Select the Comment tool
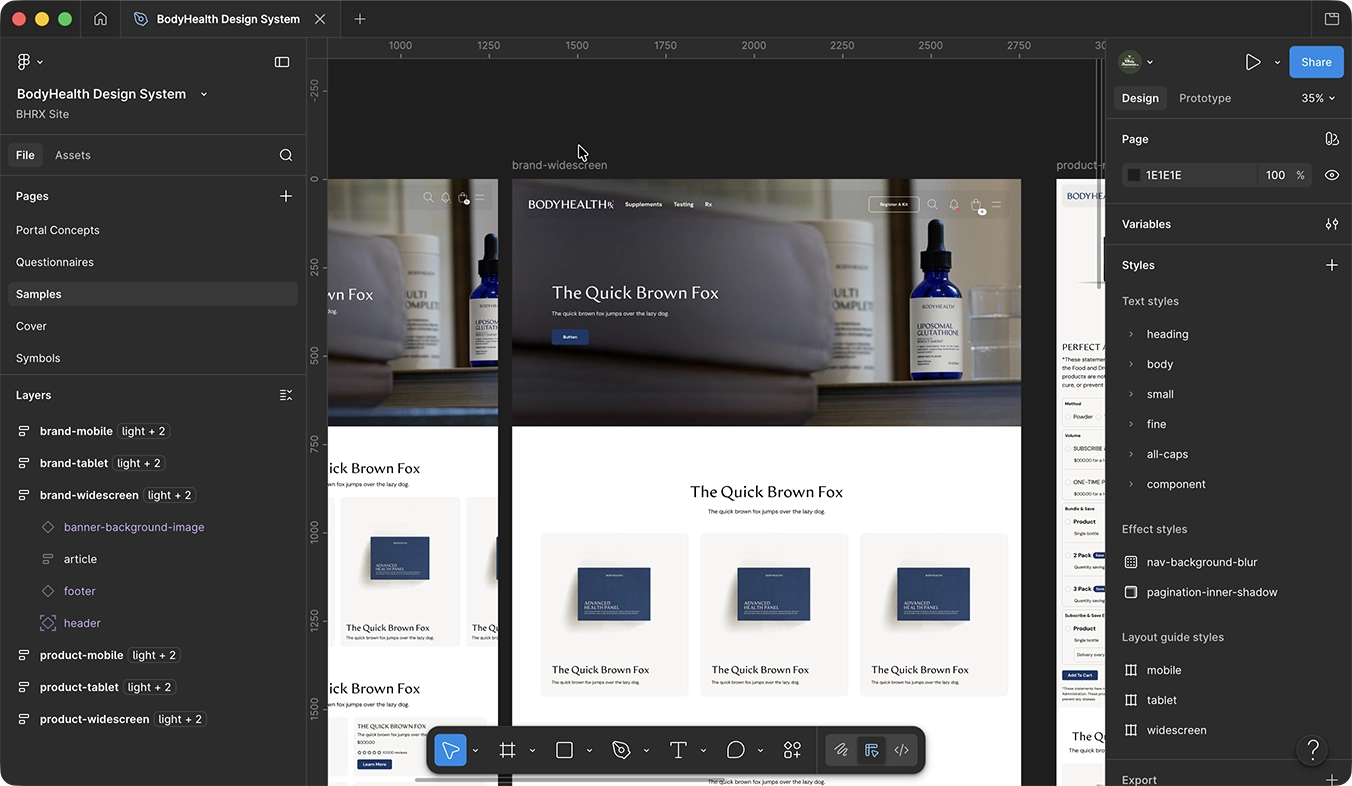Screen dimensions: 1352x786 (735, 750)
